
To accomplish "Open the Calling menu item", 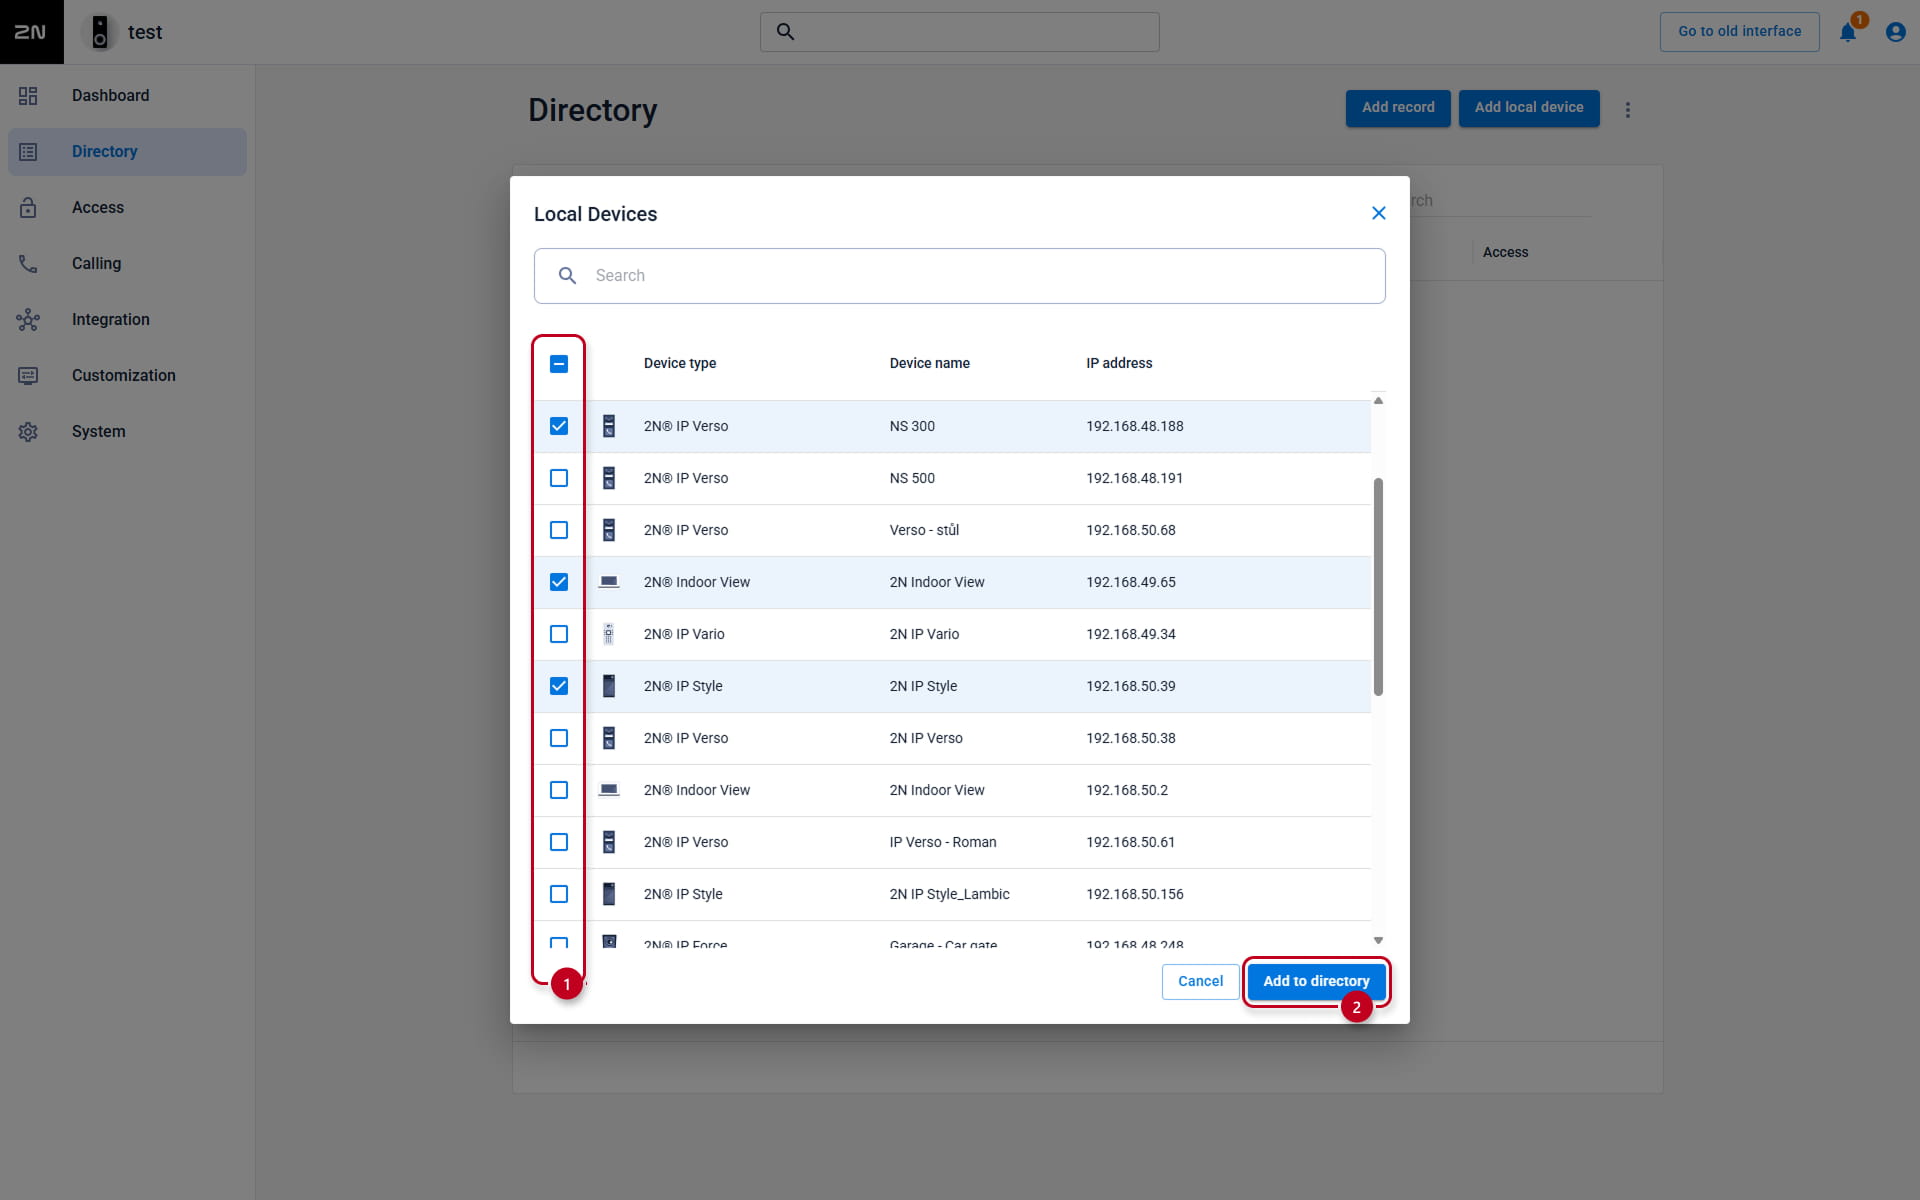I will [x=127, y=264].
